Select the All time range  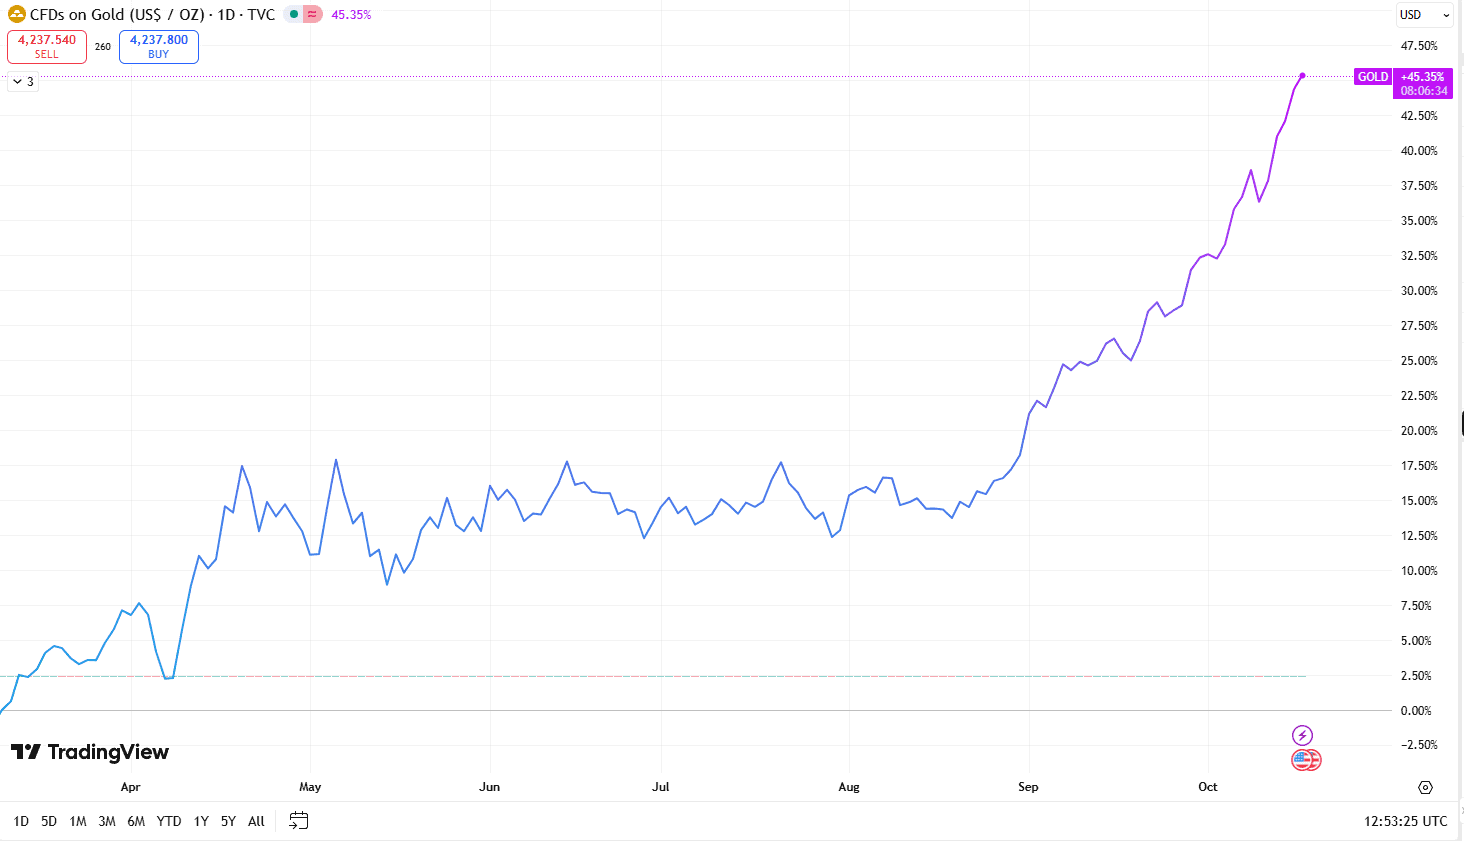256,821
